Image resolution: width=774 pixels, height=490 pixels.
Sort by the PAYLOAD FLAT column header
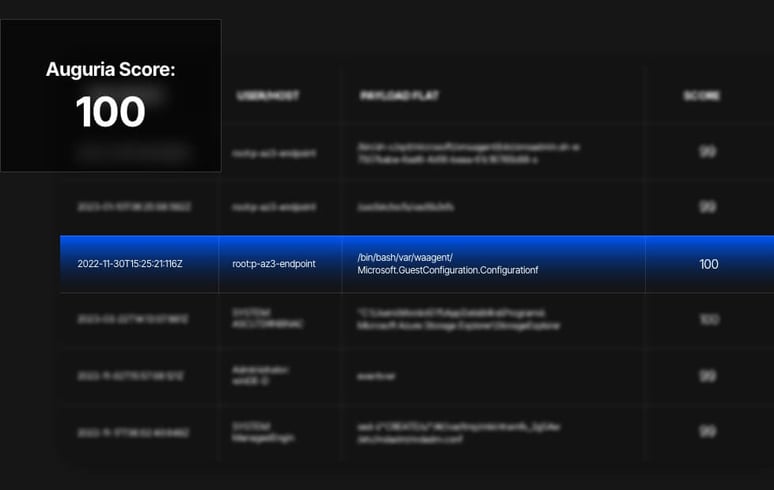click(x=399, y=96)
